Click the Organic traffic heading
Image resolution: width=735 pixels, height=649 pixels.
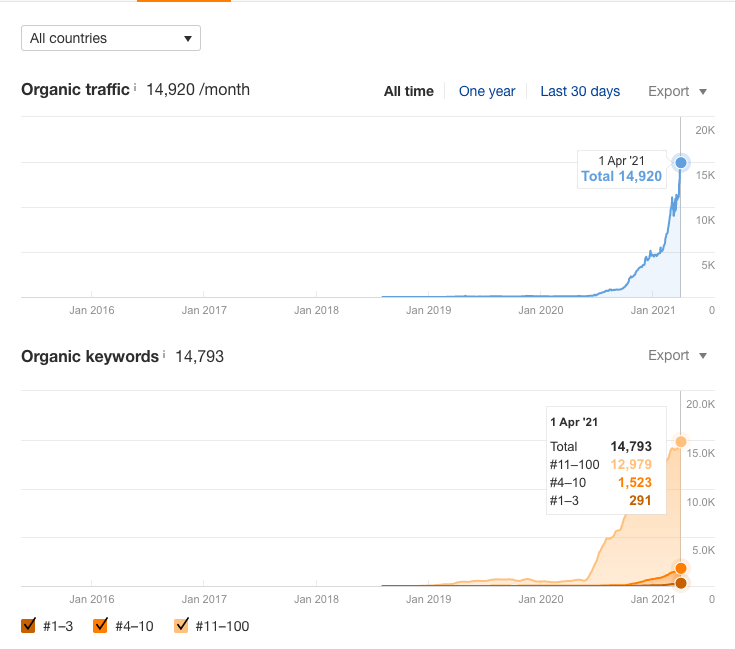tap(75, 90)
